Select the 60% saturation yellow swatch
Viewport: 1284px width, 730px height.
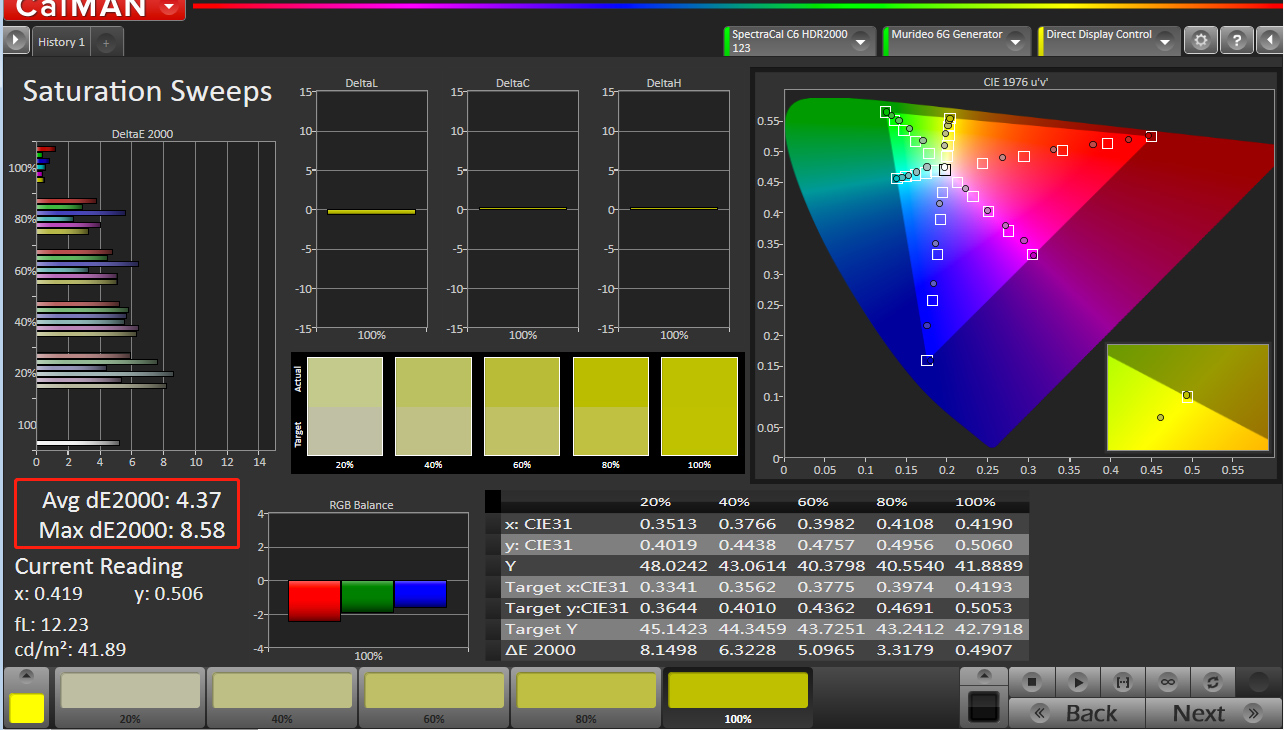pos(434,693)
